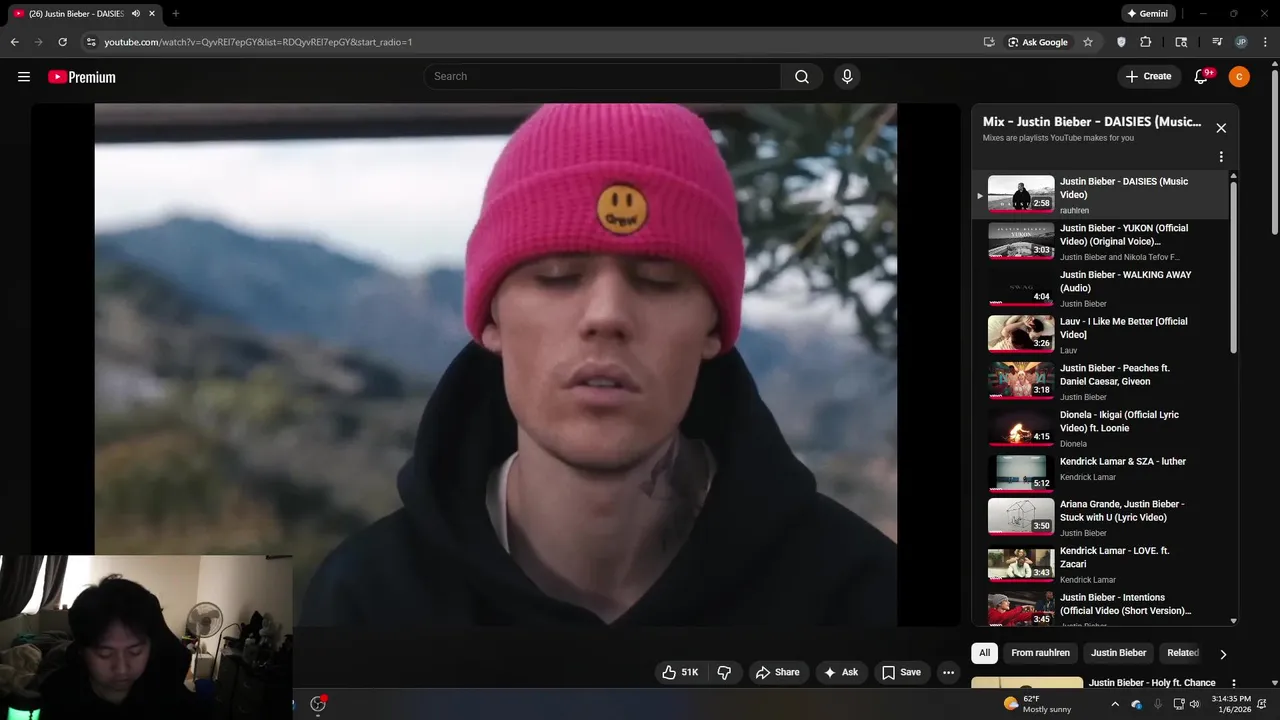Click the Mix playlist scrollbar
The image size is (1280, 720).
pos(1233,268)
